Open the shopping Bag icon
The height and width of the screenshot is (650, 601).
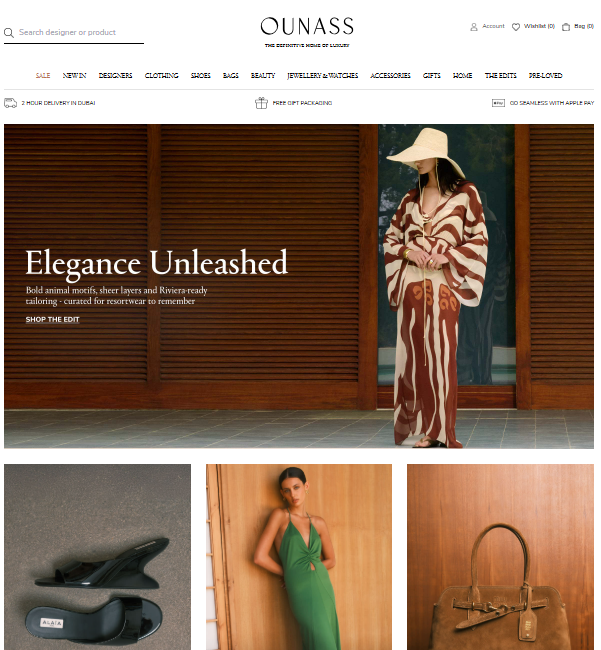(566, 27)
